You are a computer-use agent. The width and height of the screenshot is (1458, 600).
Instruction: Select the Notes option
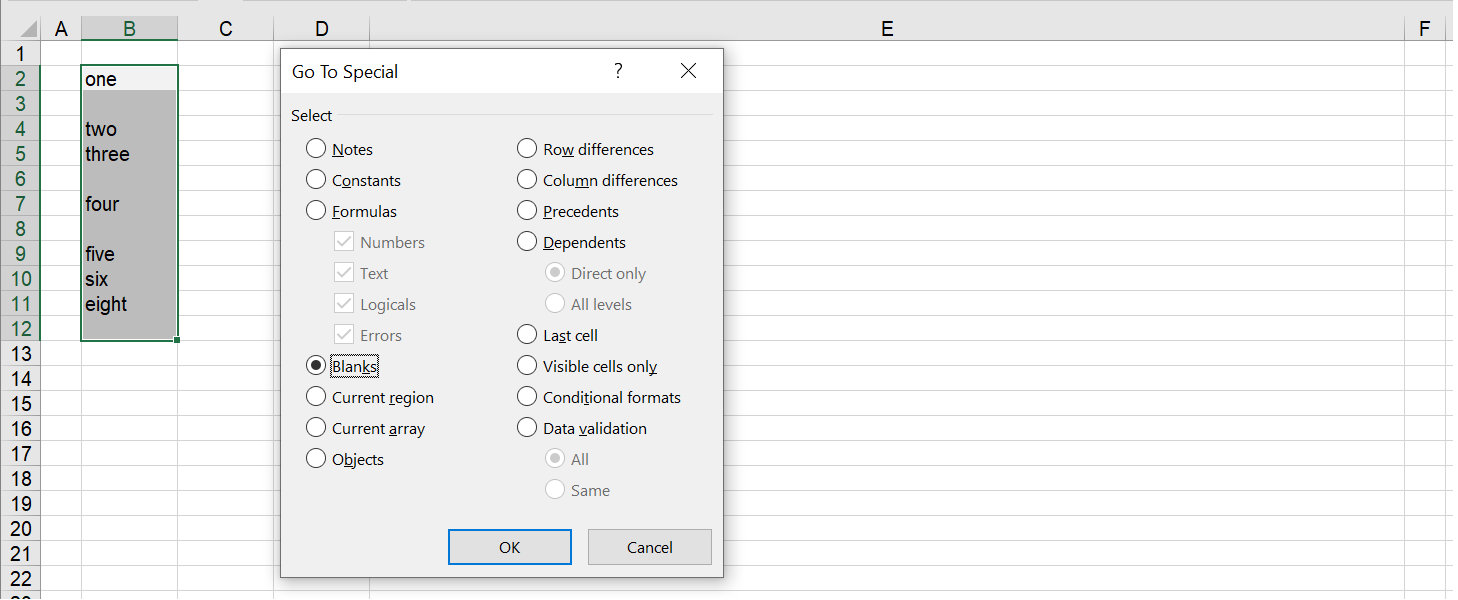[316, 148]
